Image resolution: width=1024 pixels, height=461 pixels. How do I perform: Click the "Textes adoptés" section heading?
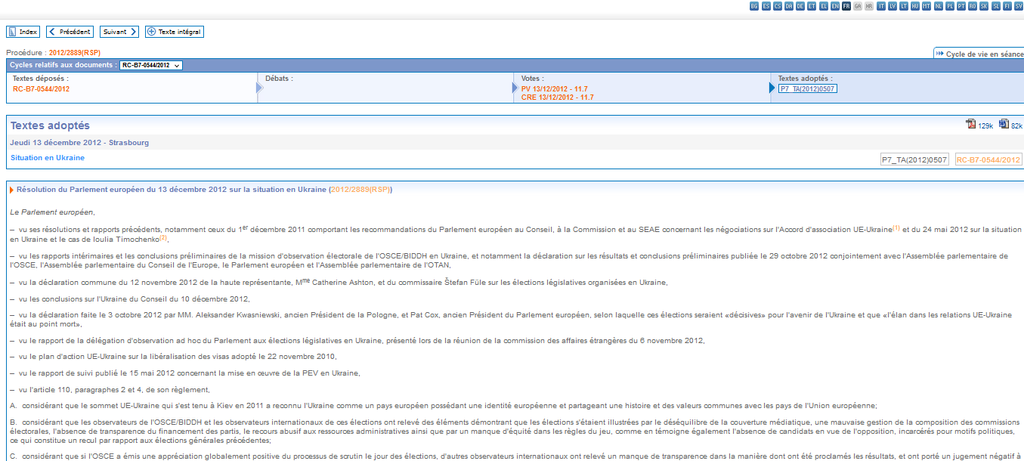click(x=50, y=125)
